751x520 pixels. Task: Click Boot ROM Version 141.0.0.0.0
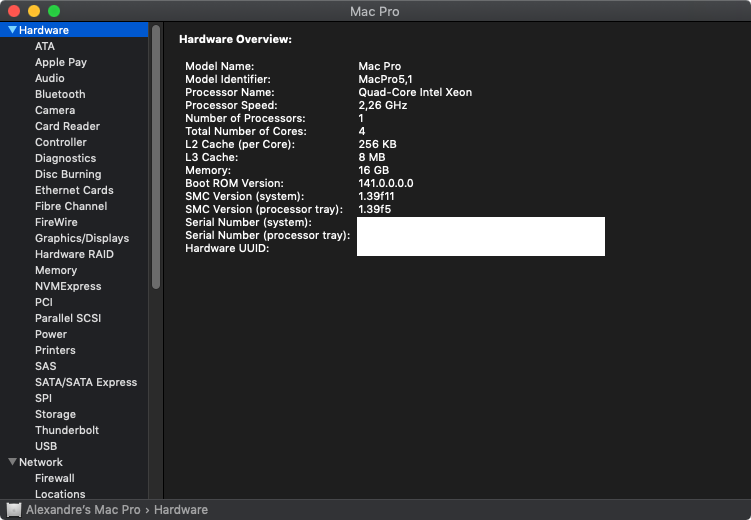pos(386,183)
